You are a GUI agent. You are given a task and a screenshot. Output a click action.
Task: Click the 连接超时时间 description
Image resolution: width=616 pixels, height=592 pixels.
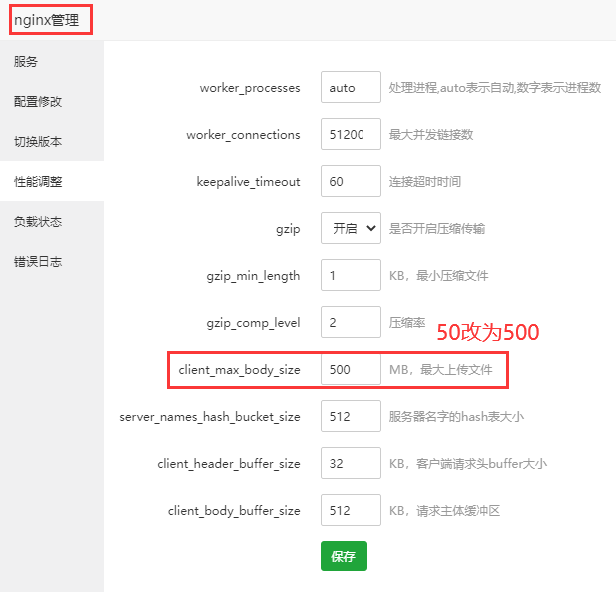tap(425, 181)
